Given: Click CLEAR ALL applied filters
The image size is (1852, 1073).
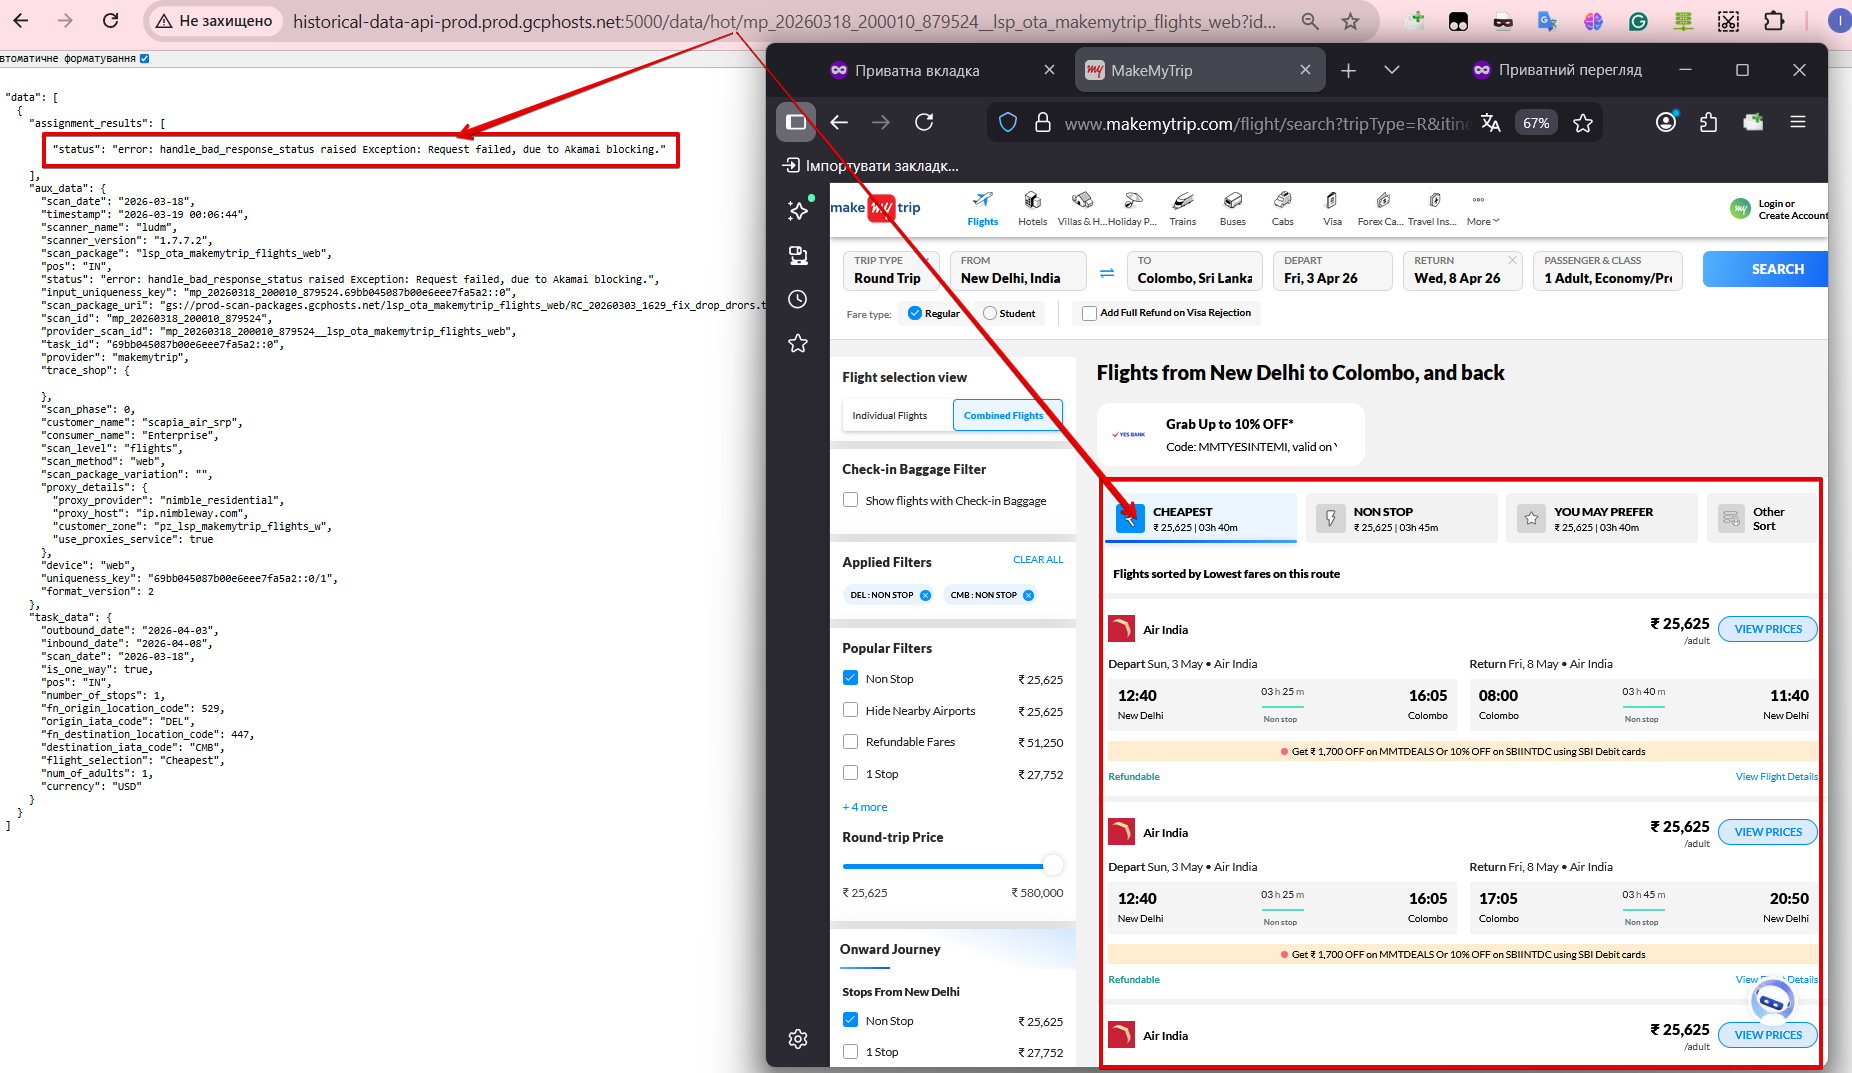Looking at the screenshot, I should tap(1038, 560).
